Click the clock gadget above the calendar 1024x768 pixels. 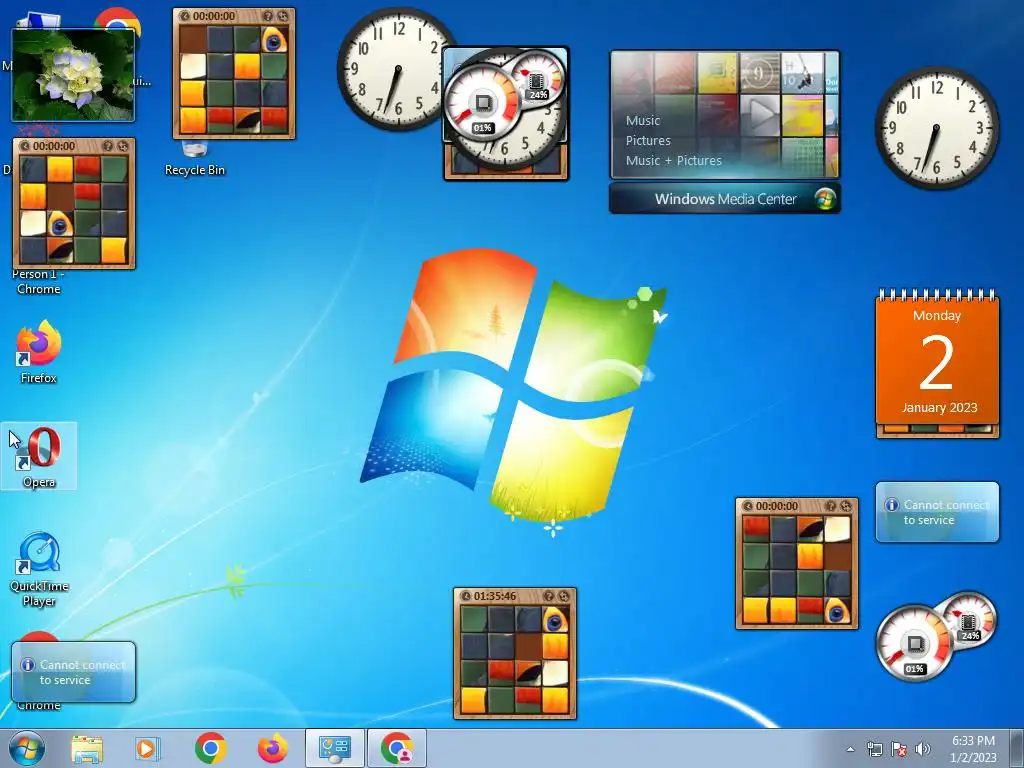click(936, 128)
